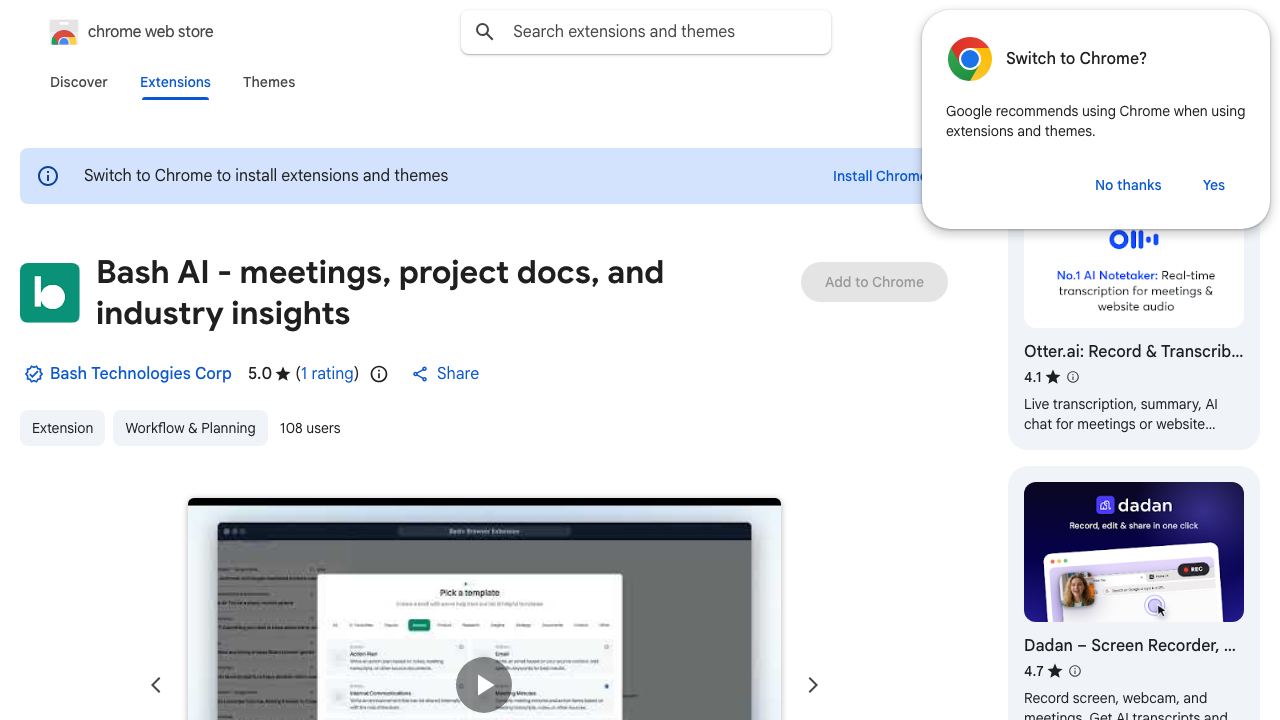Click the Bash AI extension title heading
The width and height of the screenshot is (1280, 720).
pyautogui.click(x=380, y=293)
